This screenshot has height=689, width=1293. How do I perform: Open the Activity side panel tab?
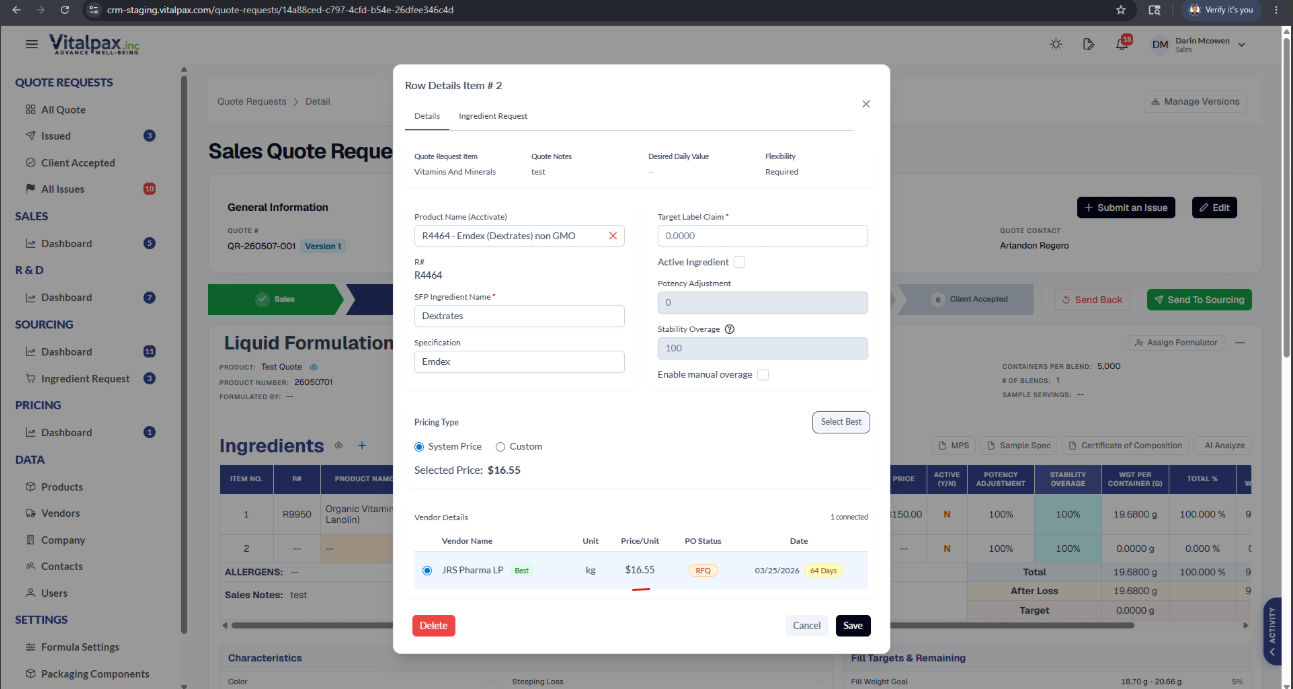[x=1272, y=631]
